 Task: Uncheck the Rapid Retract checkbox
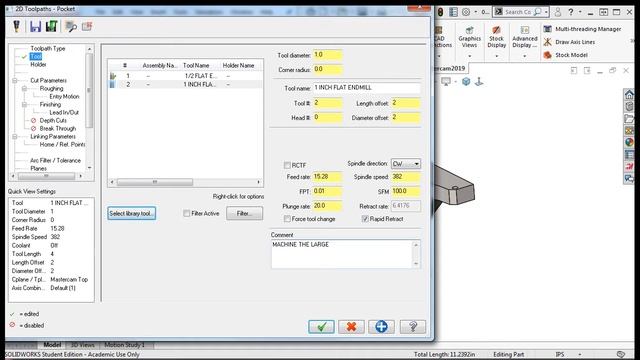pyautogui.click(x=365, y=219)
